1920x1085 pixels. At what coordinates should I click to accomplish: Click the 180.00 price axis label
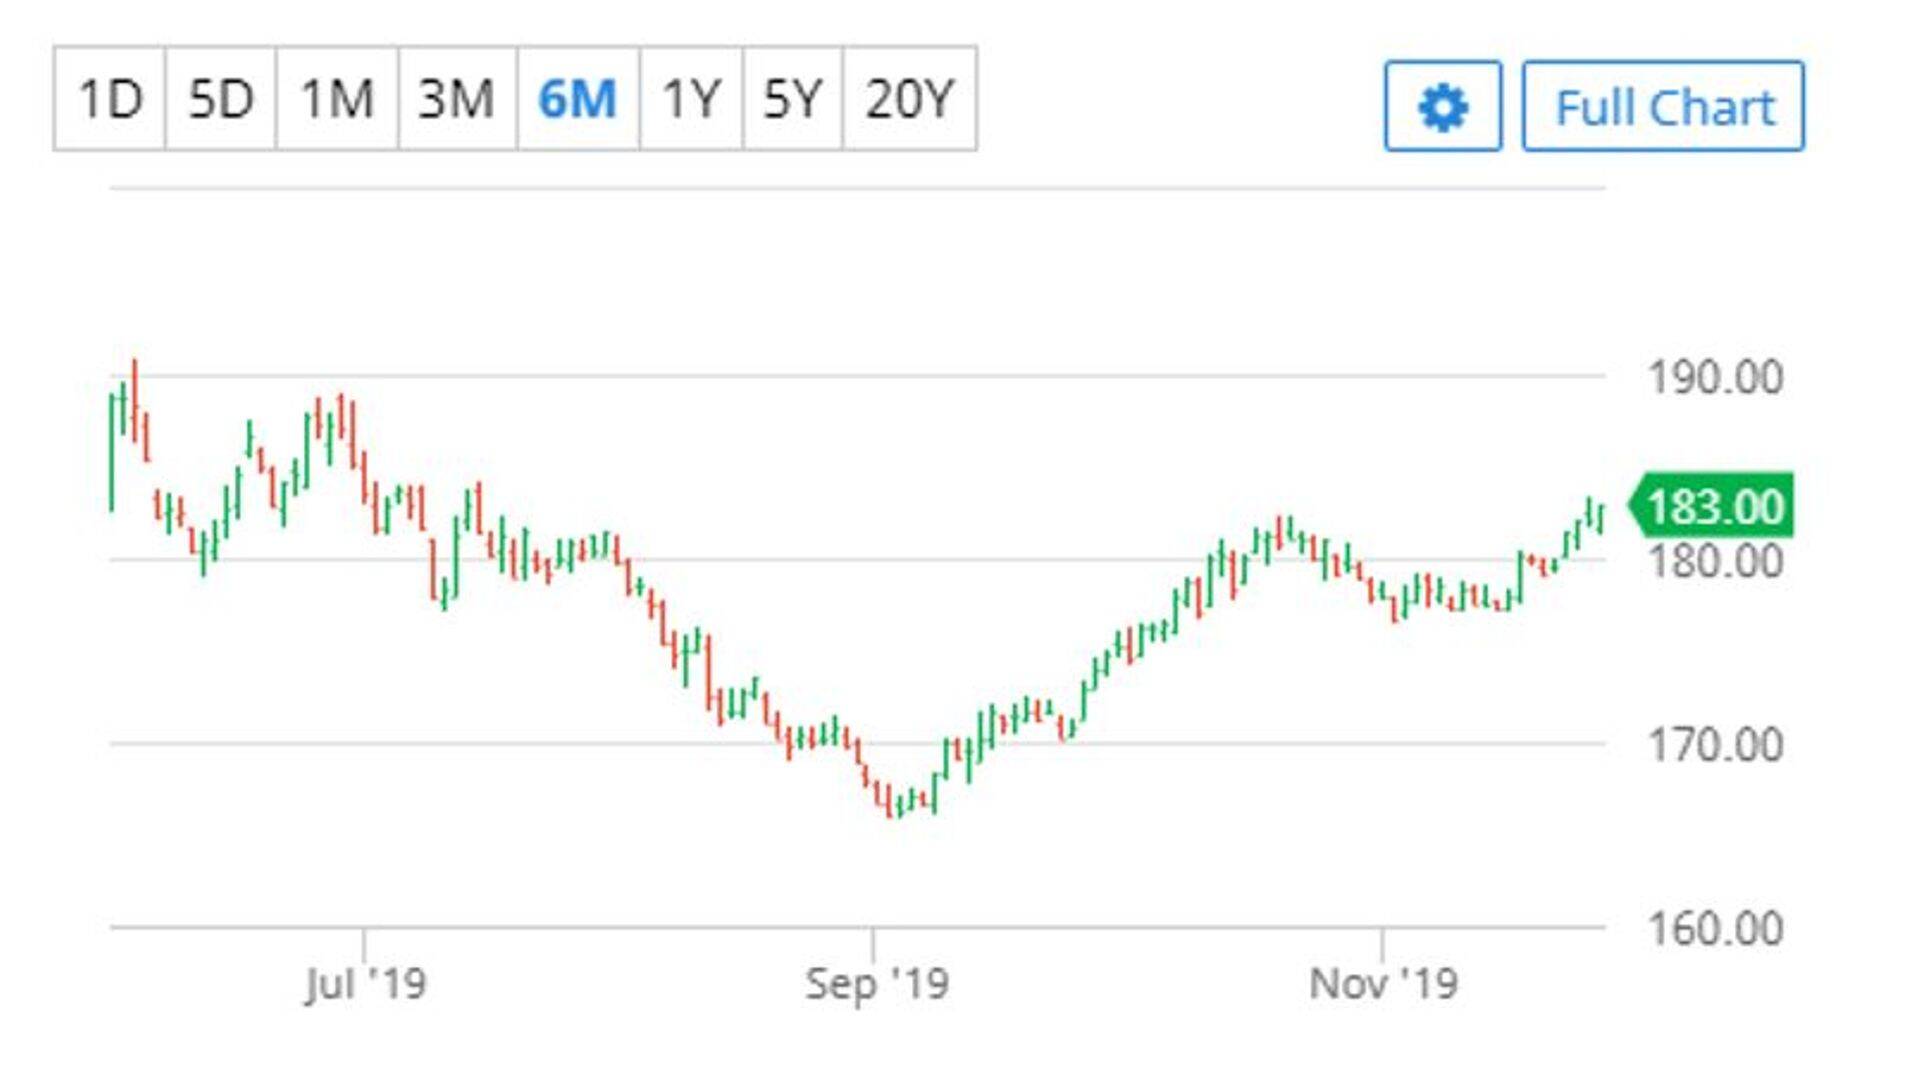pyautogui.click(x=1715, y=562)
